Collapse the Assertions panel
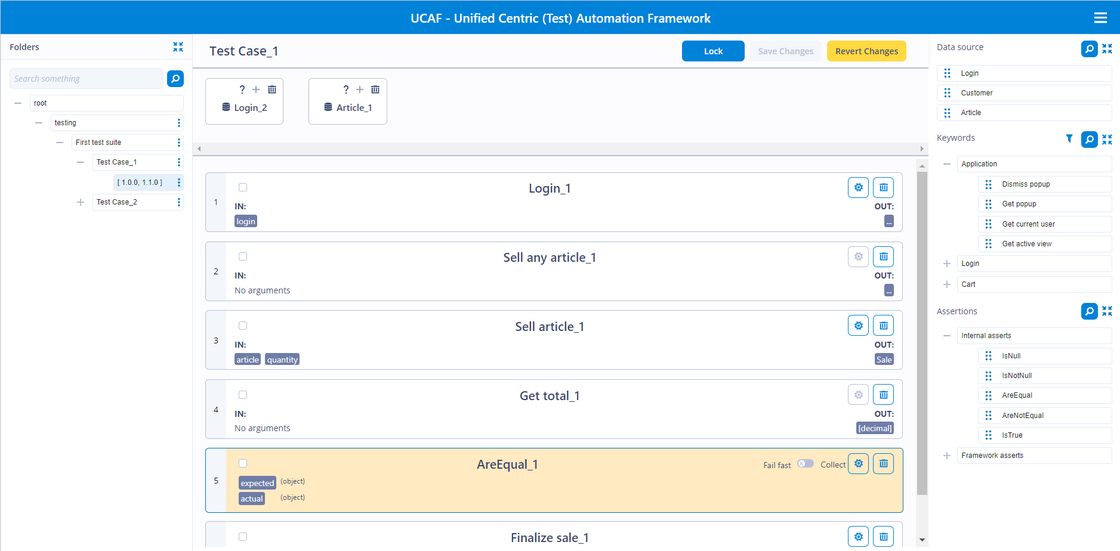This screenshot has height=551, width=1120. [x=1107, y=311]
